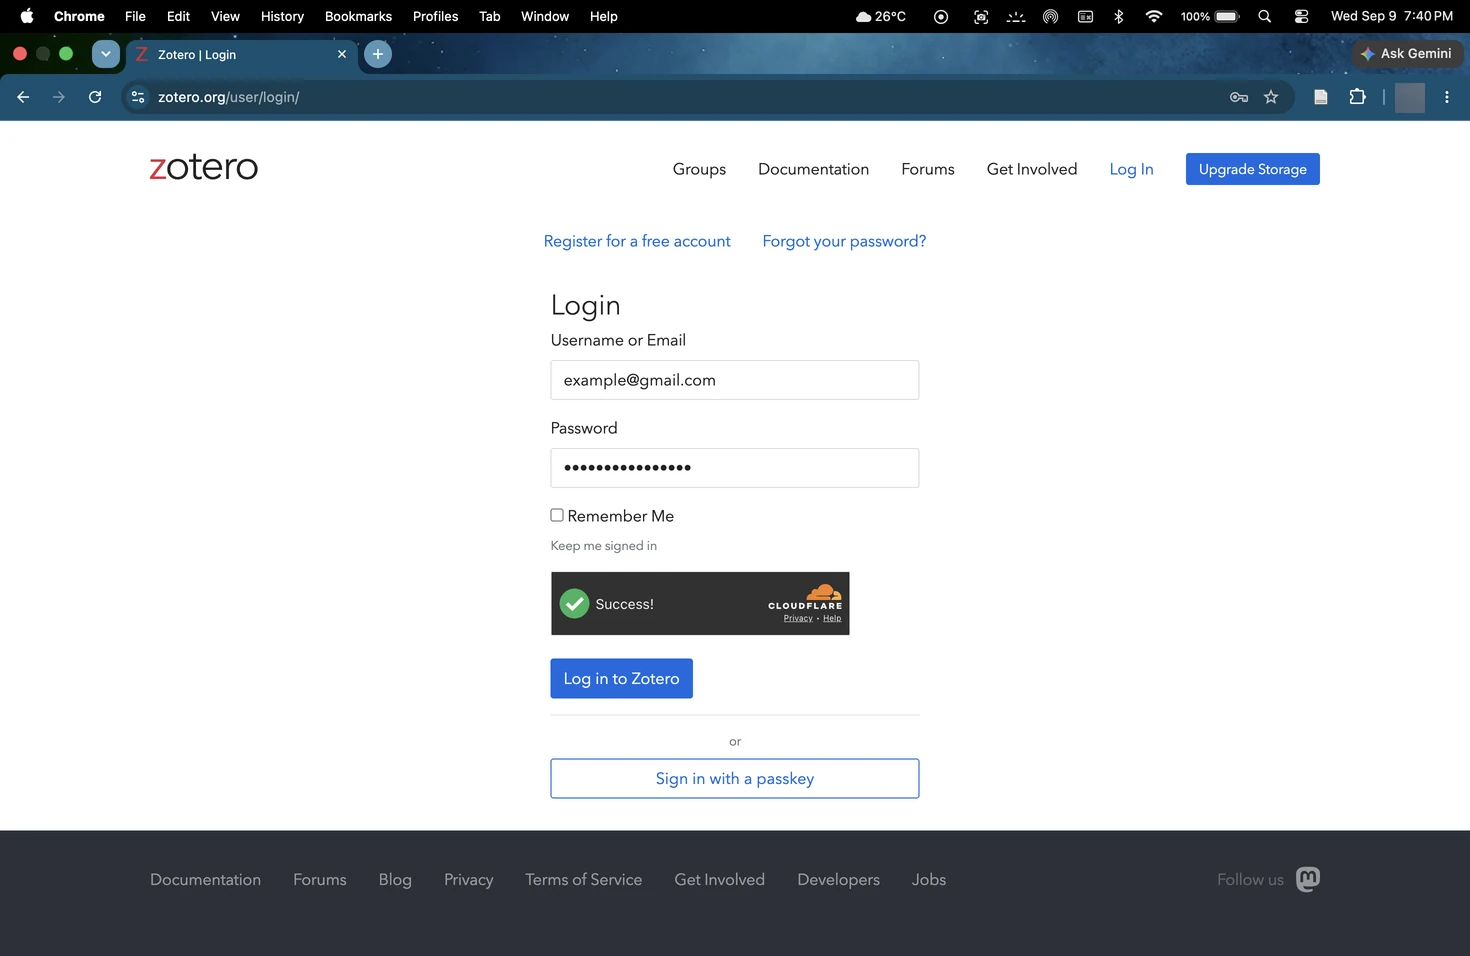Open Chrome's three-dot menu
Screen dimensions: 1470x956
(x=1447, y=97)
